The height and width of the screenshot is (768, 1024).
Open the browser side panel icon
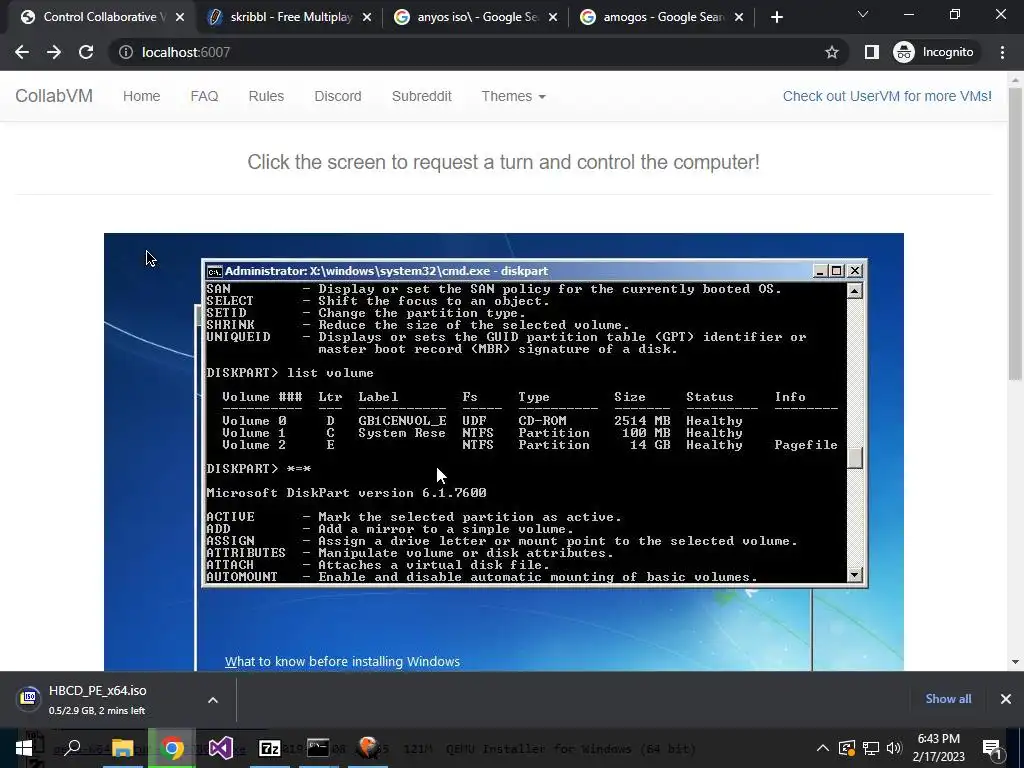tap(871, 52)
